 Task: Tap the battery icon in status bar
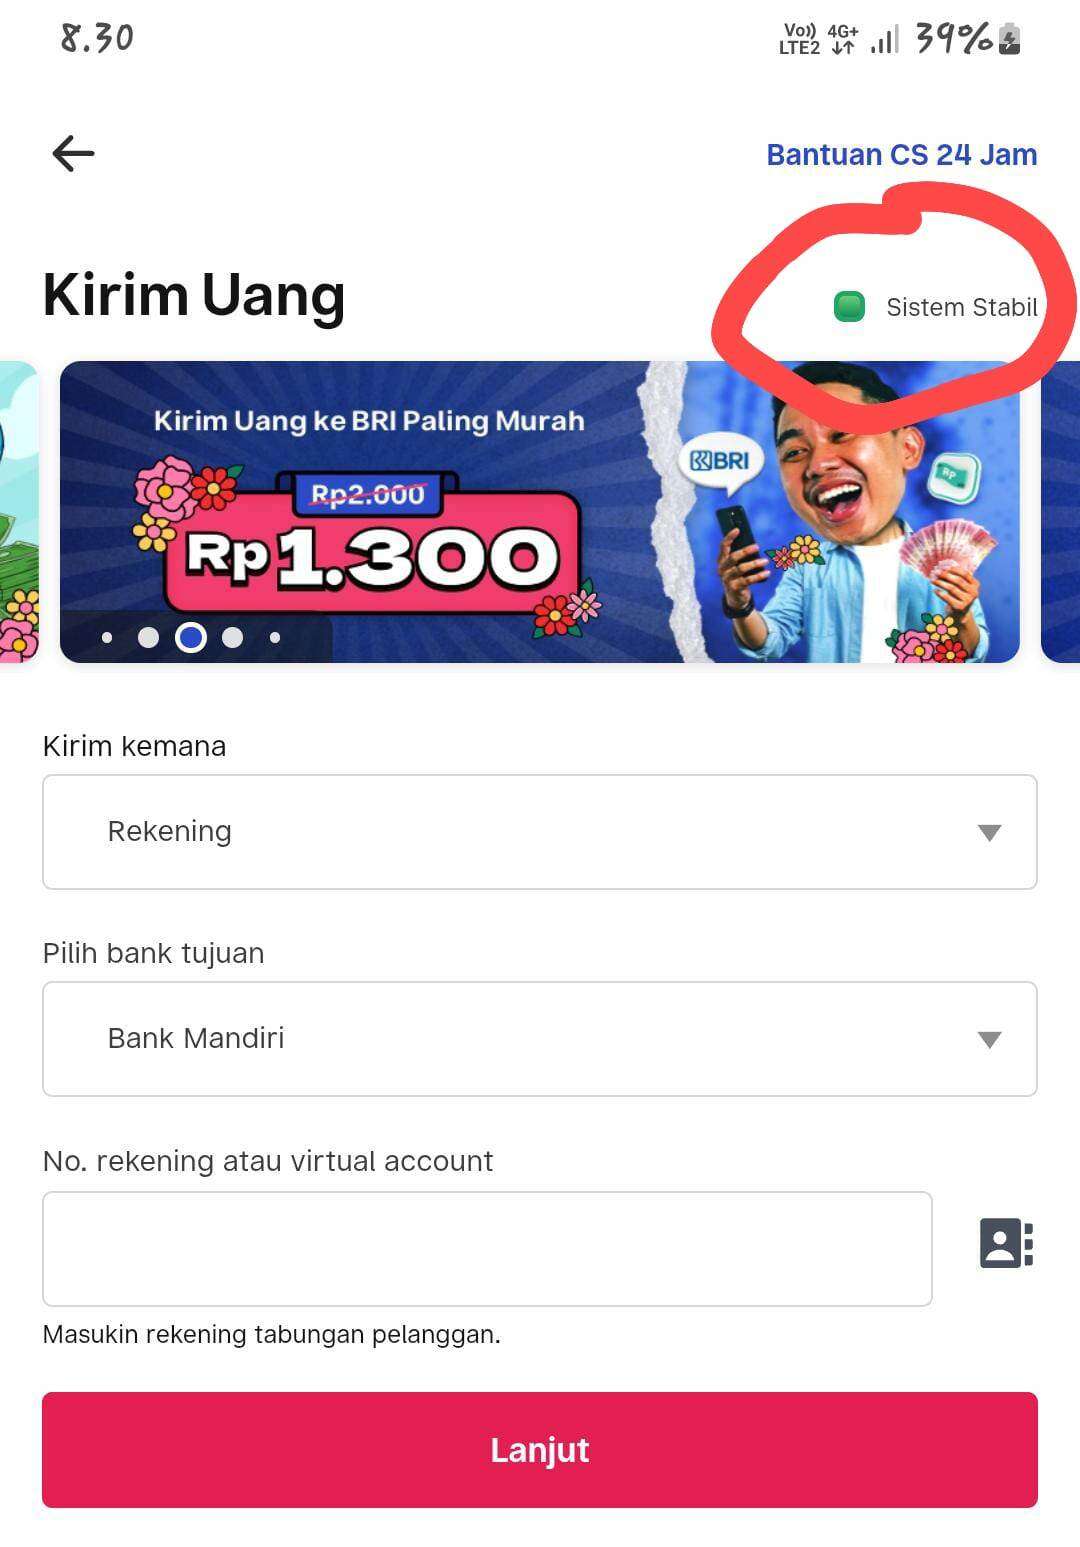tap(1009, 39)
